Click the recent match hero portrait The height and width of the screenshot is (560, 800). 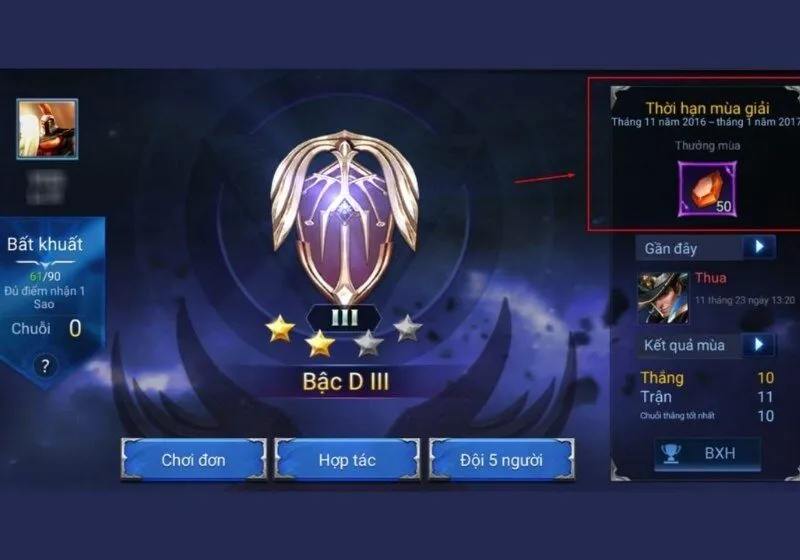coord(663,298)
